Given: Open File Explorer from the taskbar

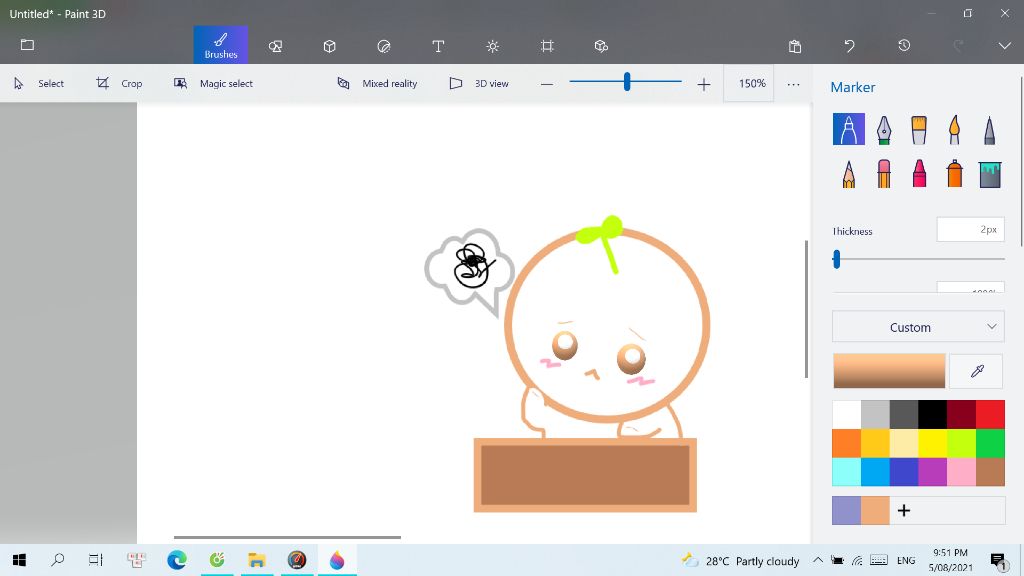Looking at the screenshot, I should coord(257,560).
